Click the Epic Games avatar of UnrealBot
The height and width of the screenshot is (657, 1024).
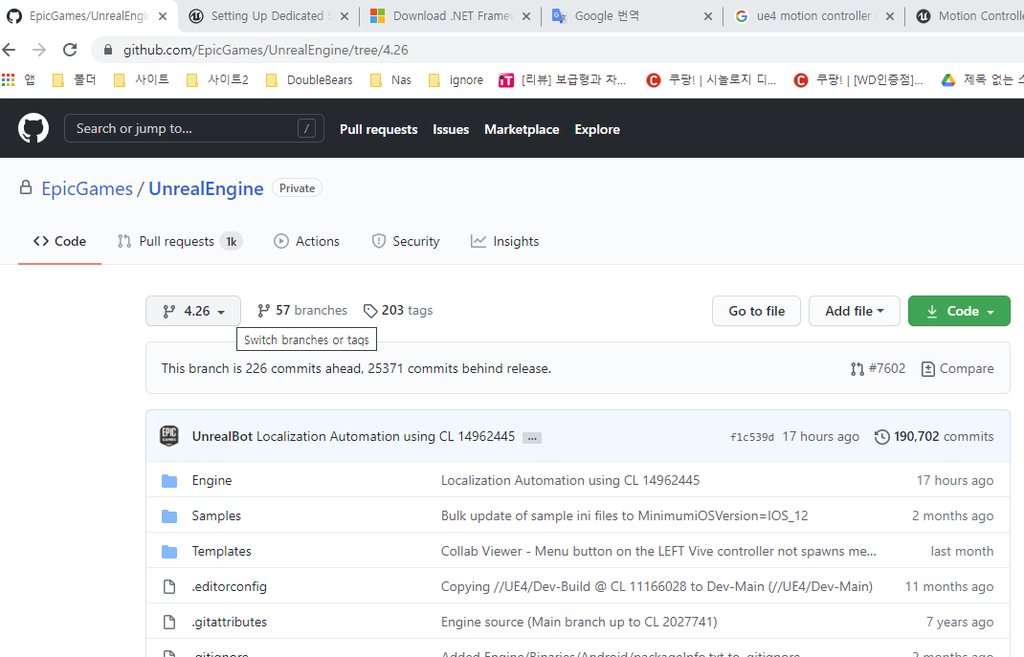[x=169, y=436]
